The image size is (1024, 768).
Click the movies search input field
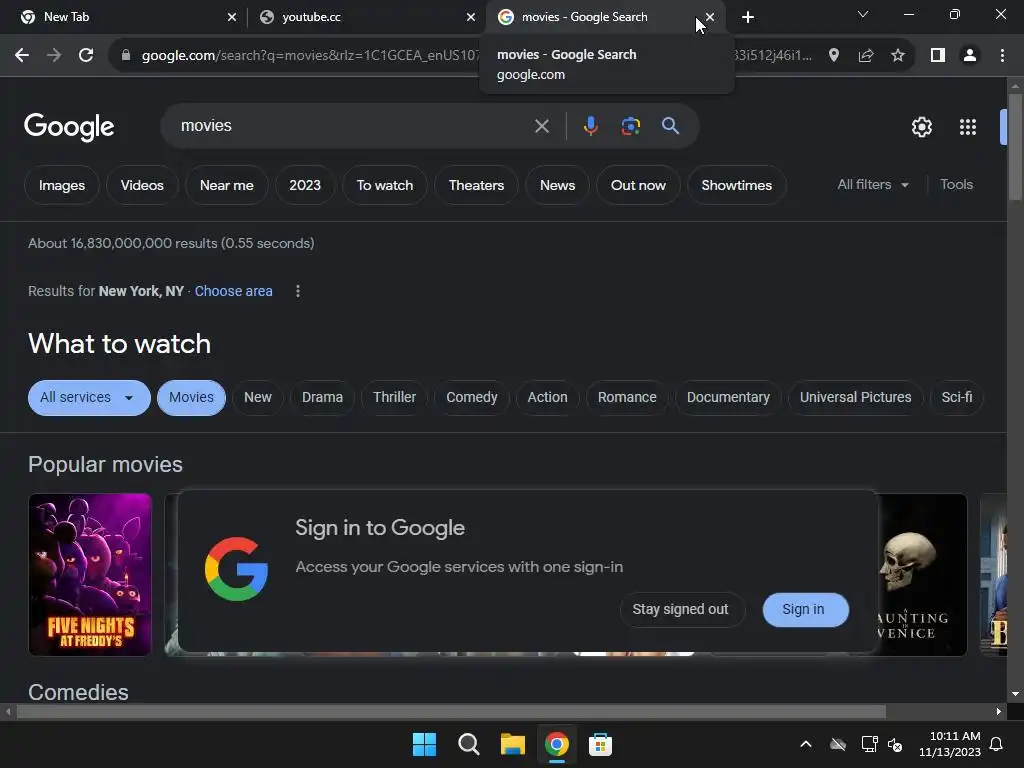coord(353,126)
